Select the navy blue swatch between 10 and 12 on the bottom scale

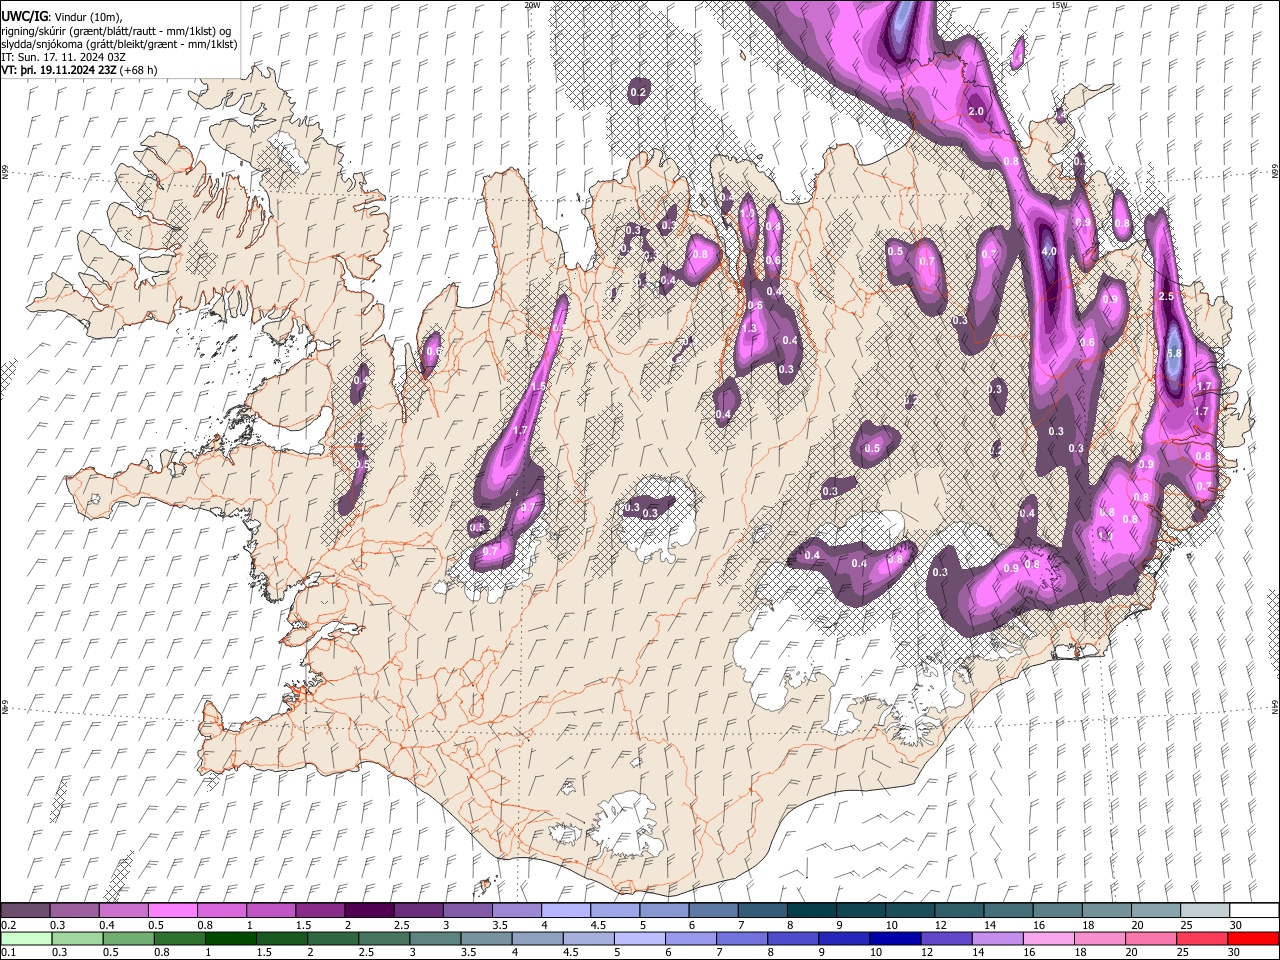click(x=894, y=938)
